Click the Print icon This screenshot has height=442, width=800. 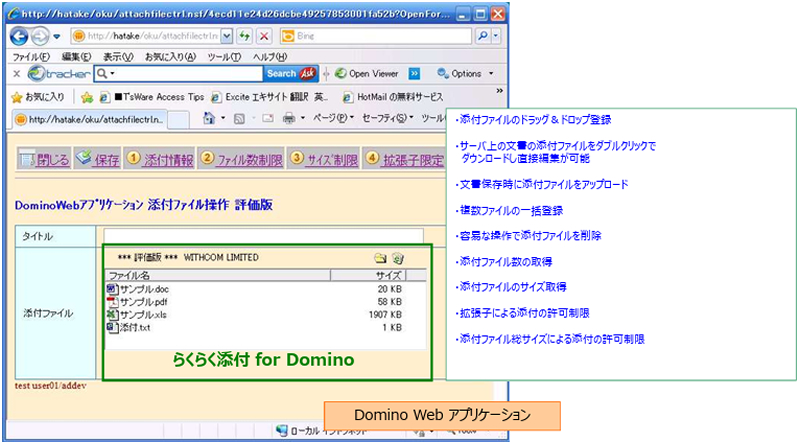click(289, 118)
